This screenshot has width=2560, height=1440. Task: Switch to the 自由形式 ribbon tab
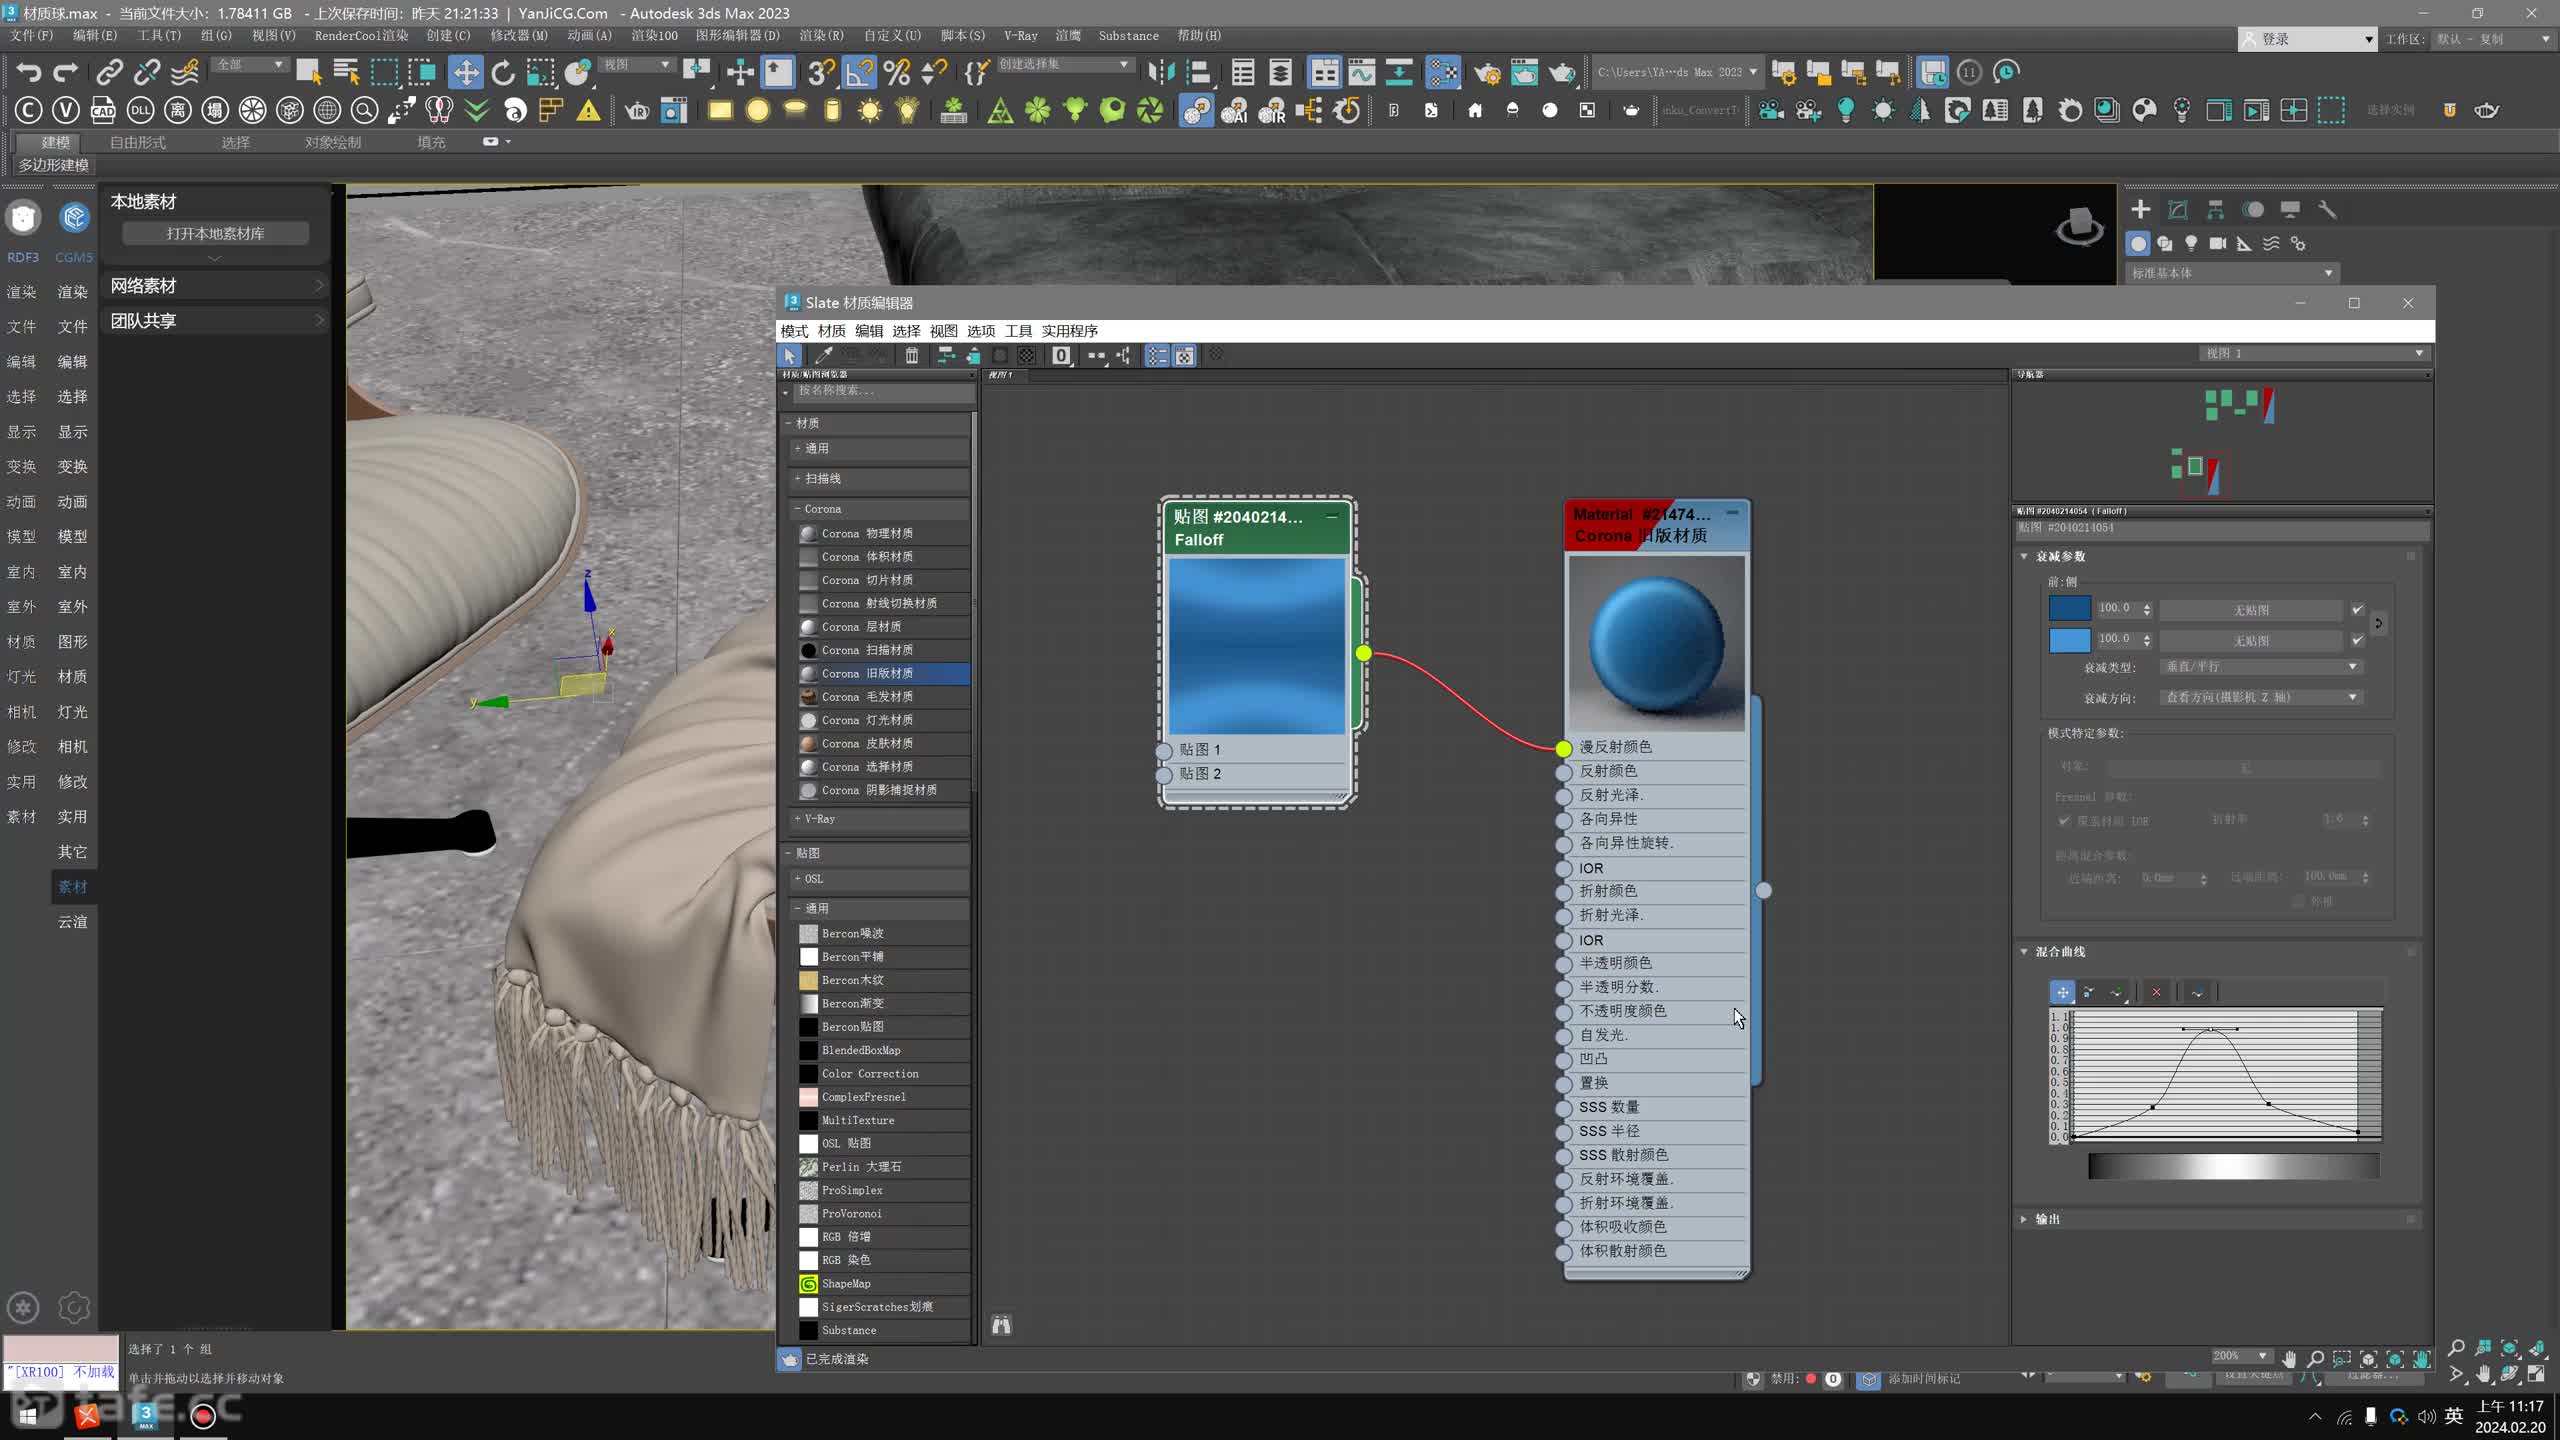point(138,142)
